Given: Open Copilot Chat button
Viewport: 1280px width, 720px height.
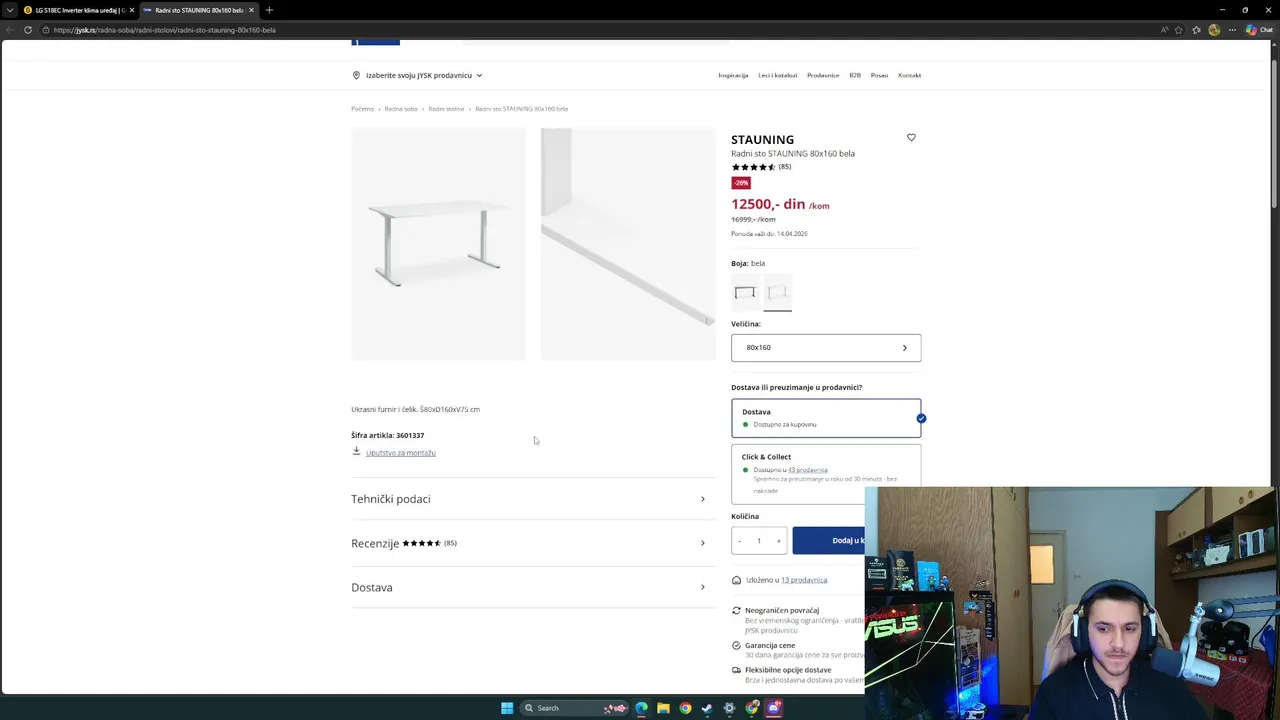Looking at the screenshot, I should [1258, 30].
